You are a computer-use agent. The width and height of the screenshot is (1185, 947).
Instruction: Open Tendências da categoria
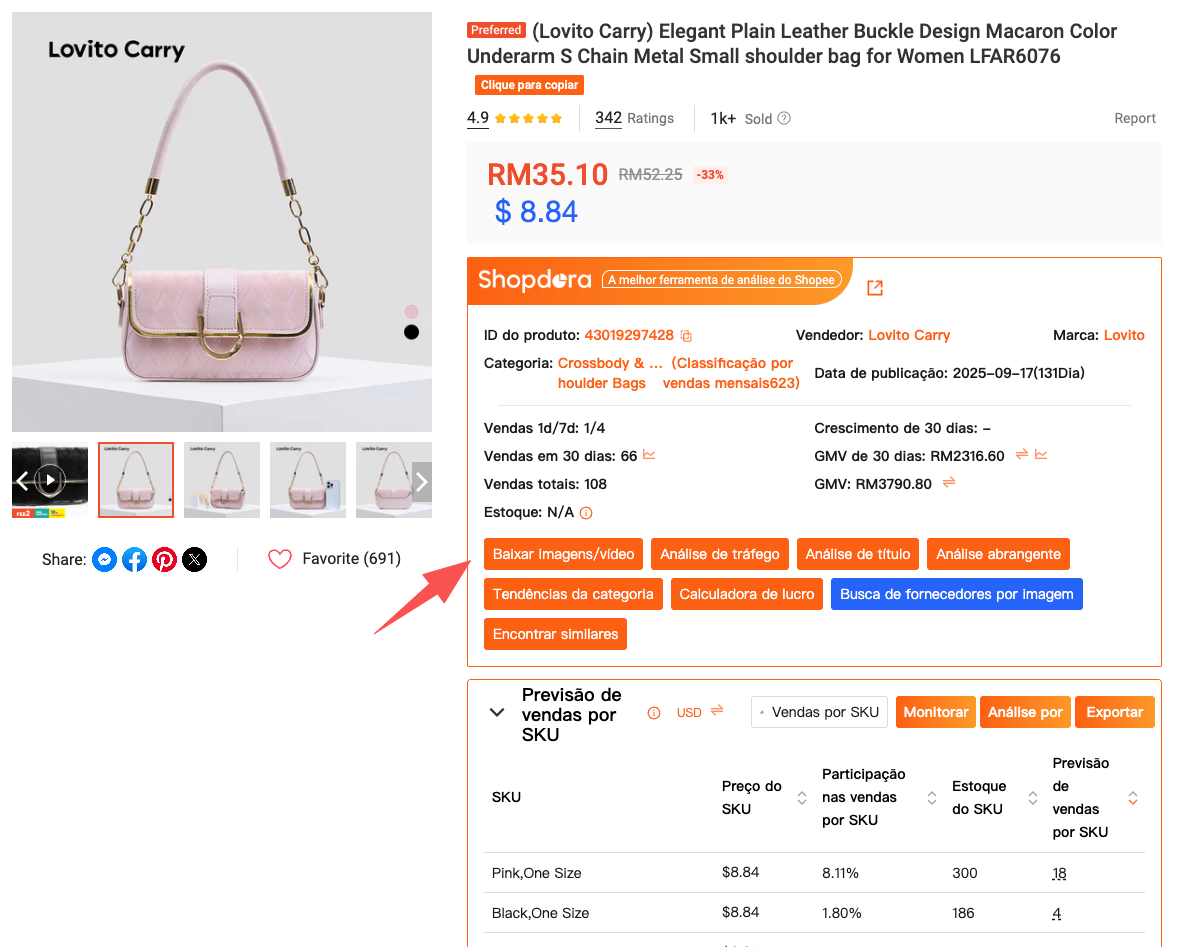point(573,594)
